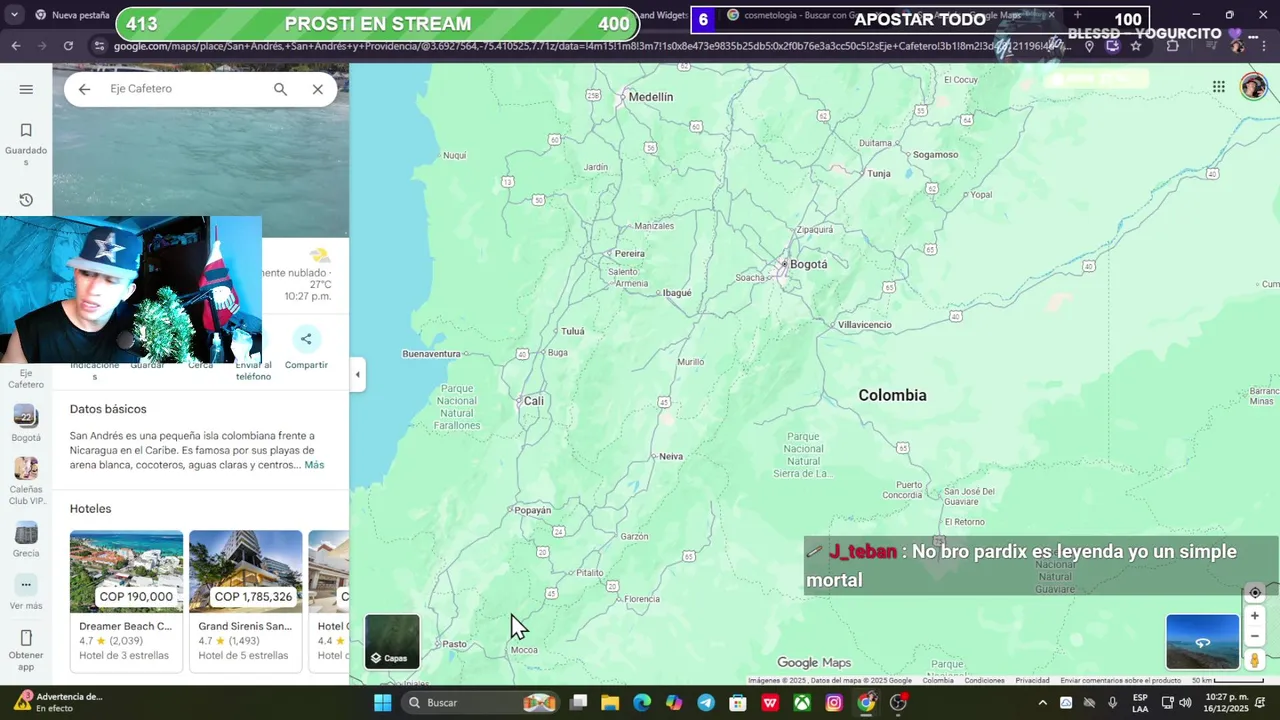Open the Google apps grid

click(1218, 87)
